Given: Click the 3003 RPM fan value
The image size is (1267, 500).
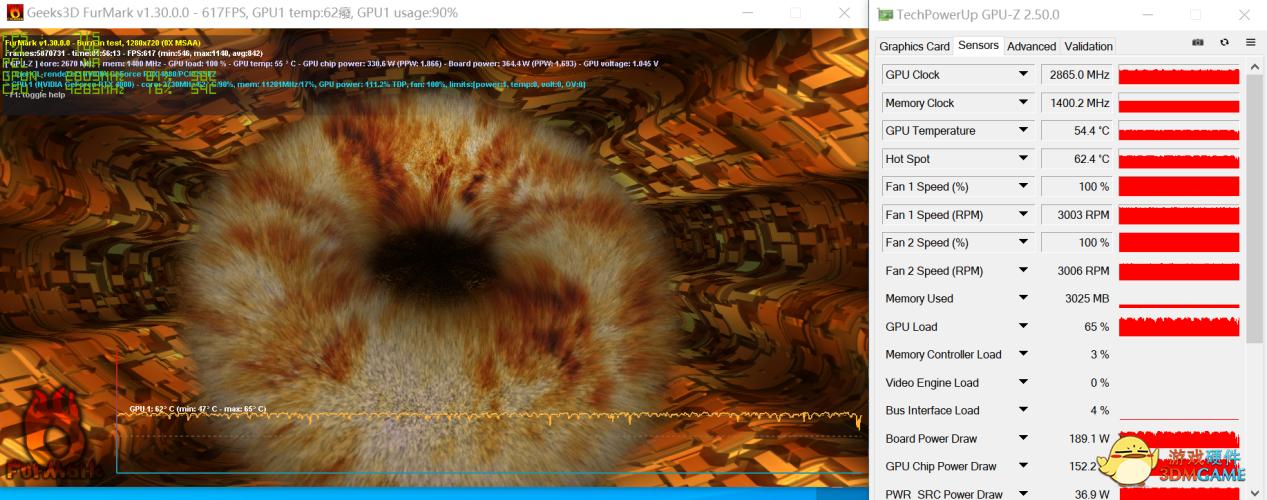Looking at the screenshot, I should 1077,215.
